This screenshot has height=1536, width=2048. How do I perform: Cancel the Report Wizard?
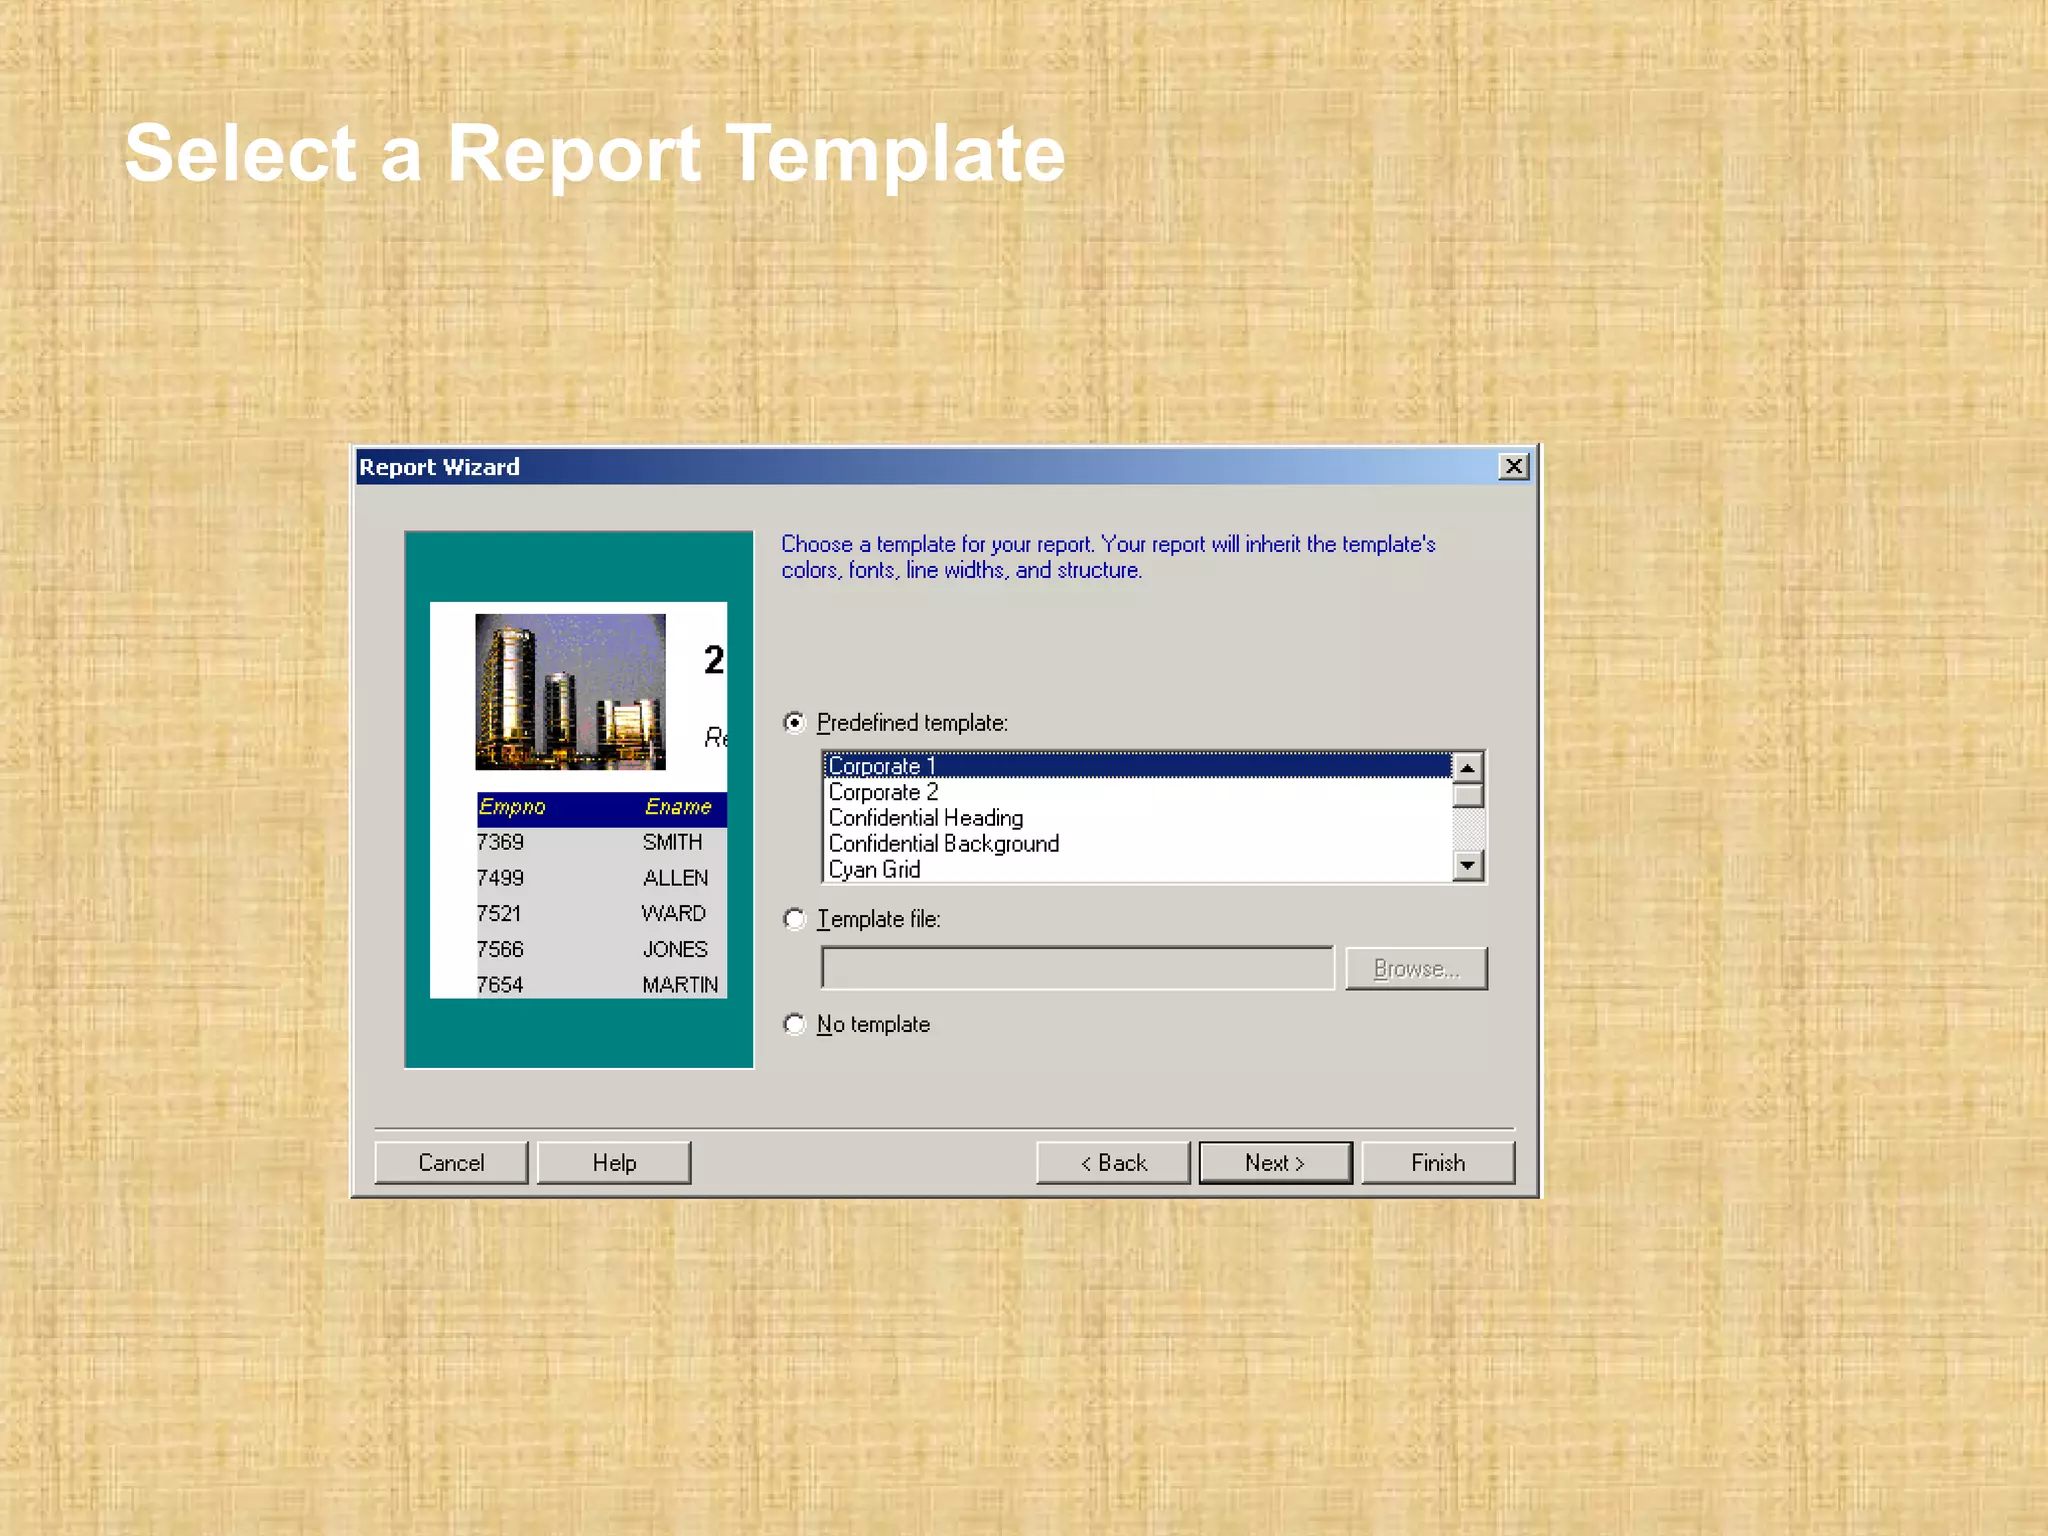[x=451, y=1163]
